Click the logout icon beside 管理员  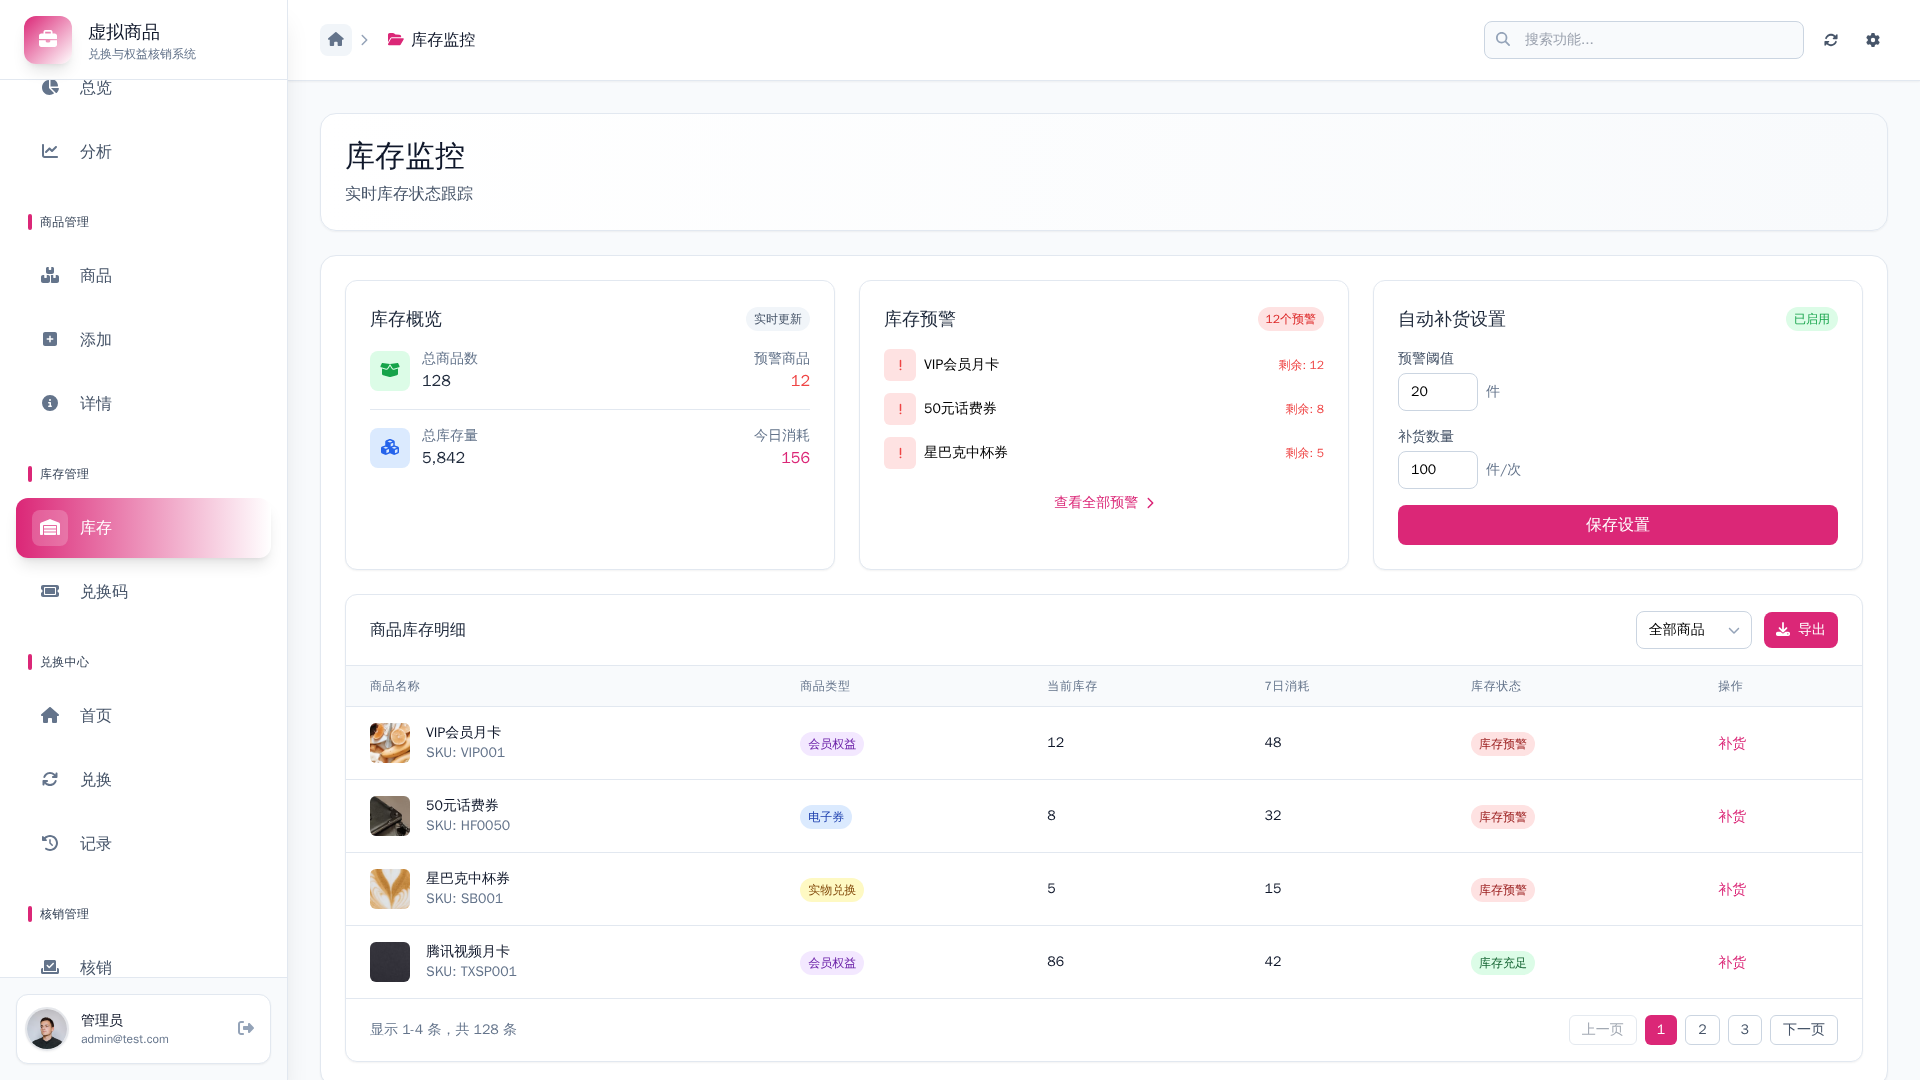tap(246, 1028)
